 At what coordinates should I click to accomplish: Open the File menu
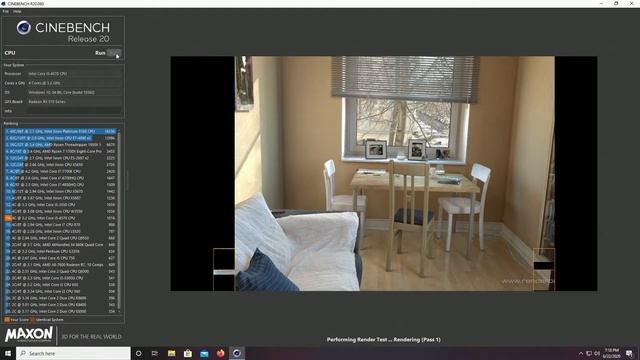(5, 11)
